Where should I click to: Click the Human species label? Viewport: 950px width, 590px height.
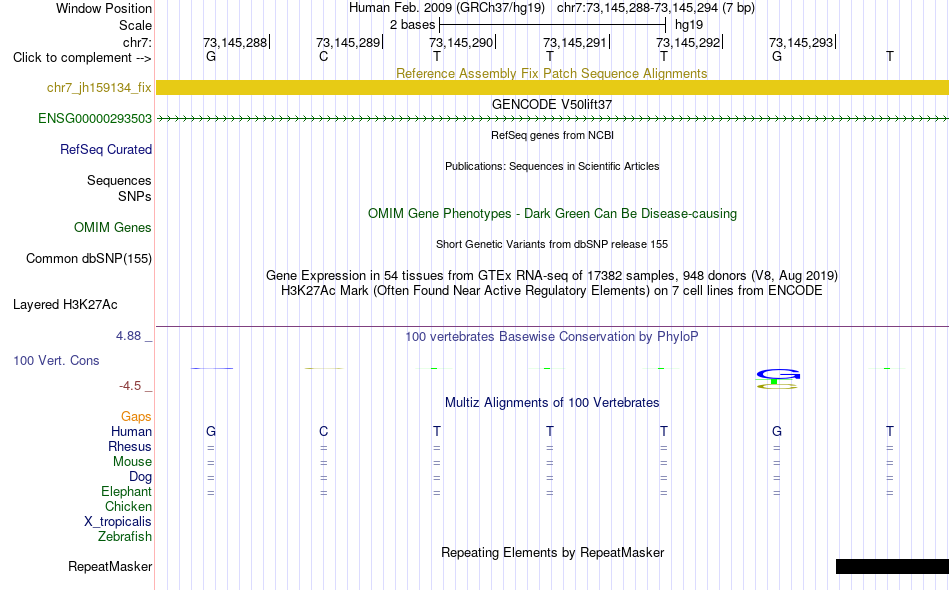[x=131, y=431]
